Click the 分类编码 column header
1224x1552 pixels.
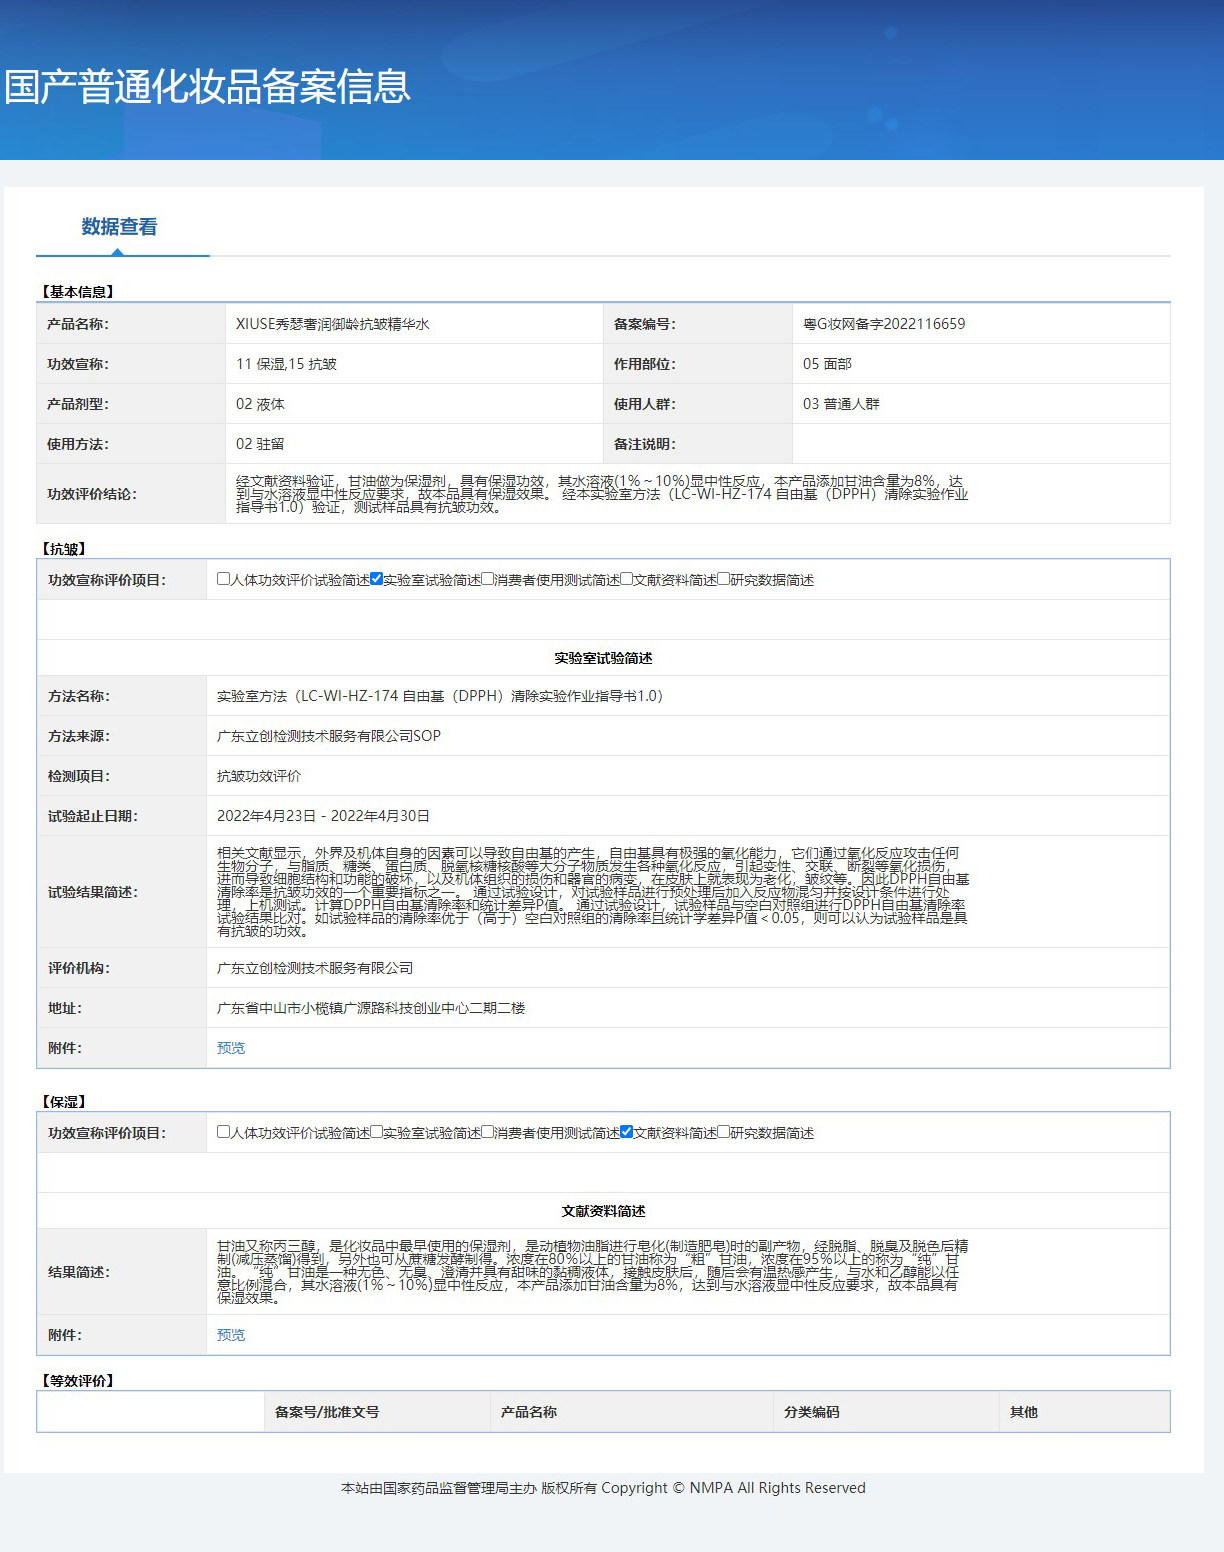click(812, 1412)
